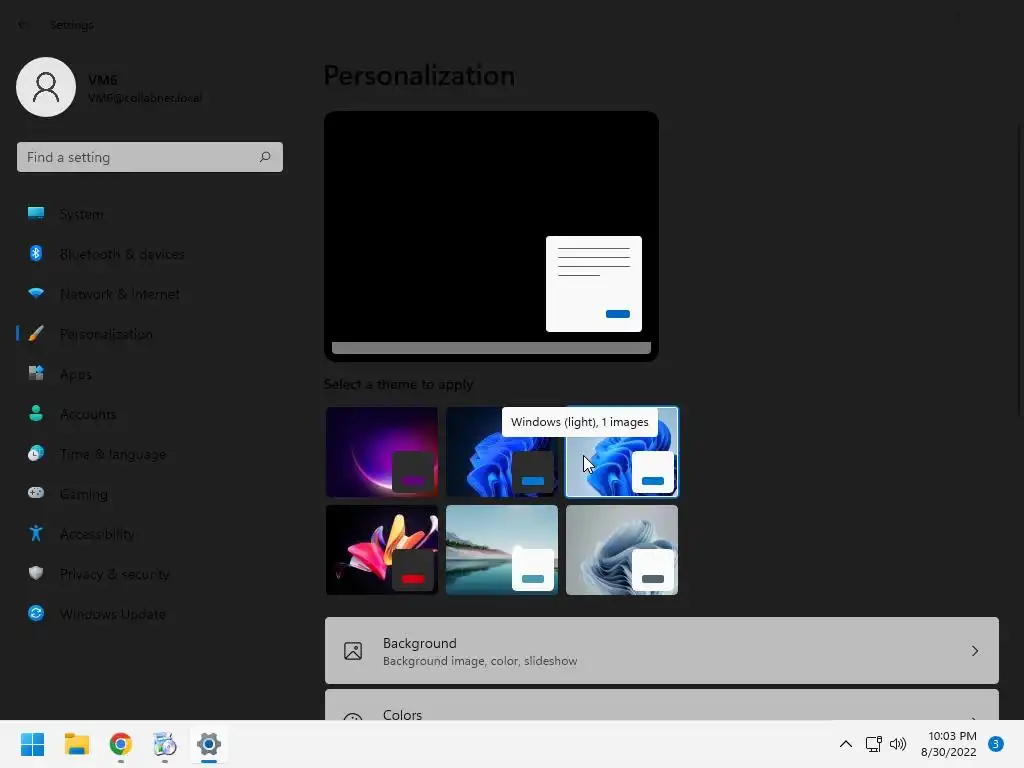Launch File Explorer from the taskbar
This screenshot has width=1024, height=768.
(x=76, y=744)
